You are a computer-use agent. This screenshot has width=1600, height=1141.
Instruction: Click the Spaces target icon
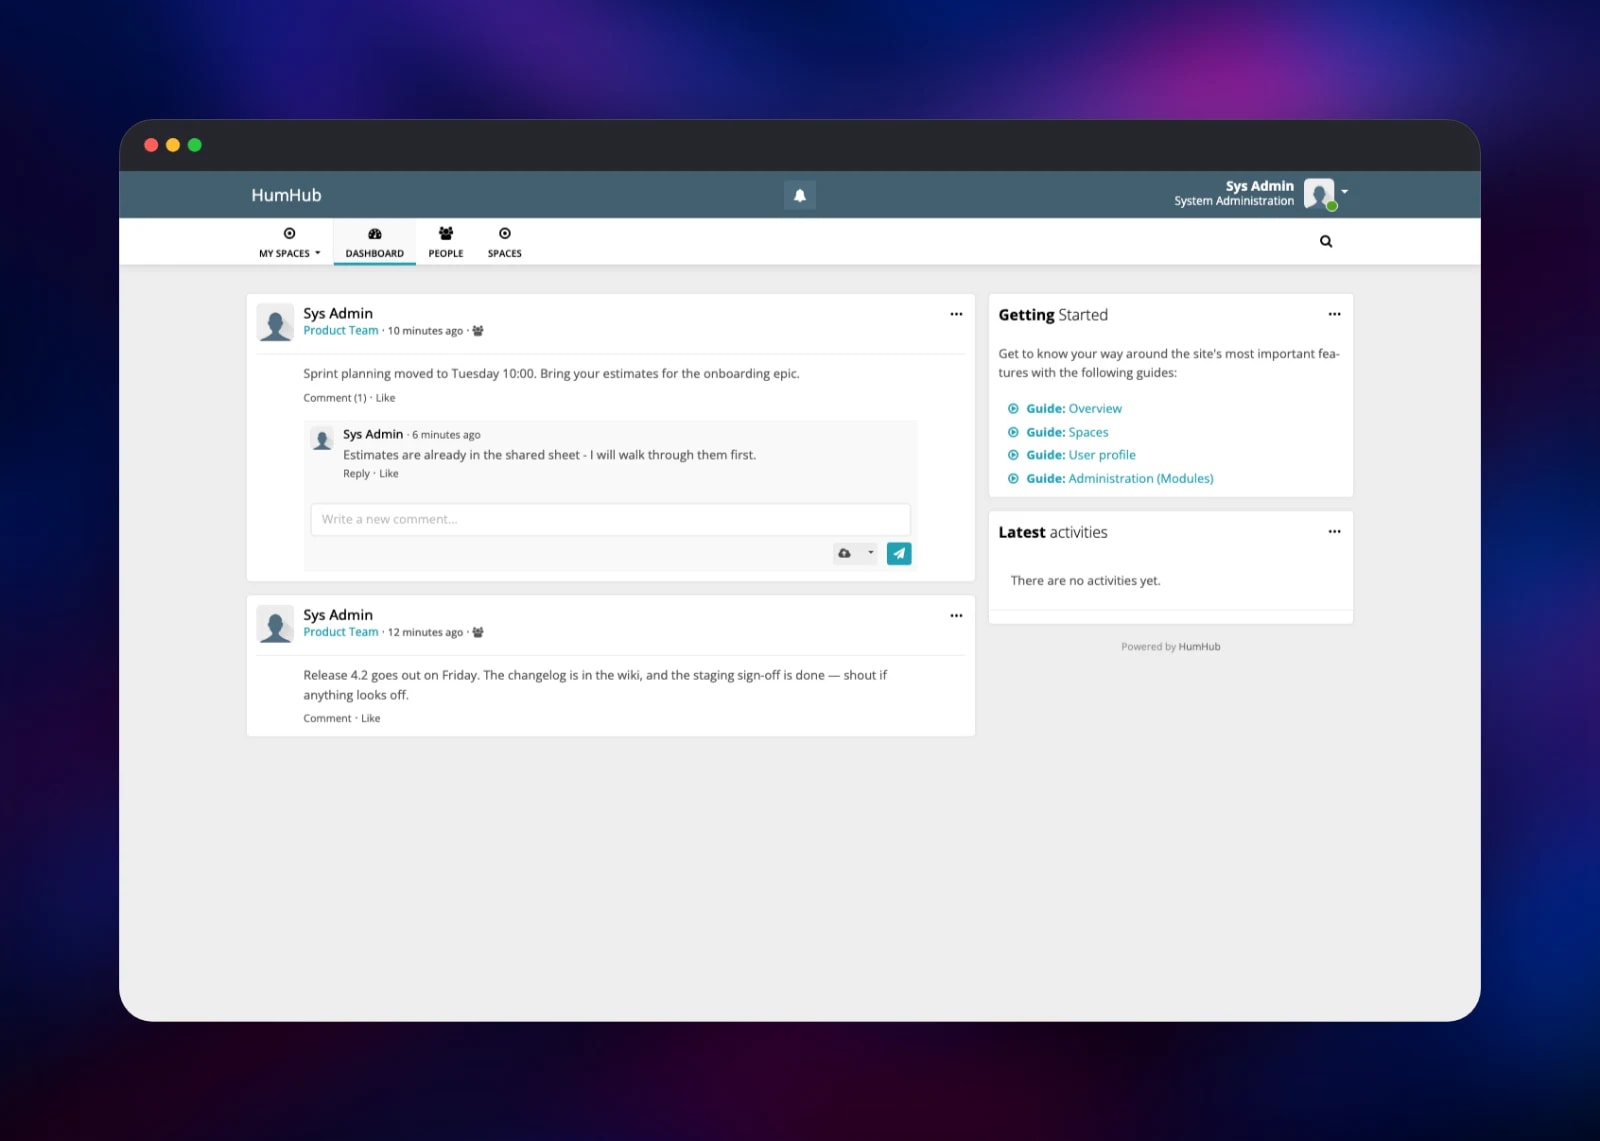pos(505,233)
